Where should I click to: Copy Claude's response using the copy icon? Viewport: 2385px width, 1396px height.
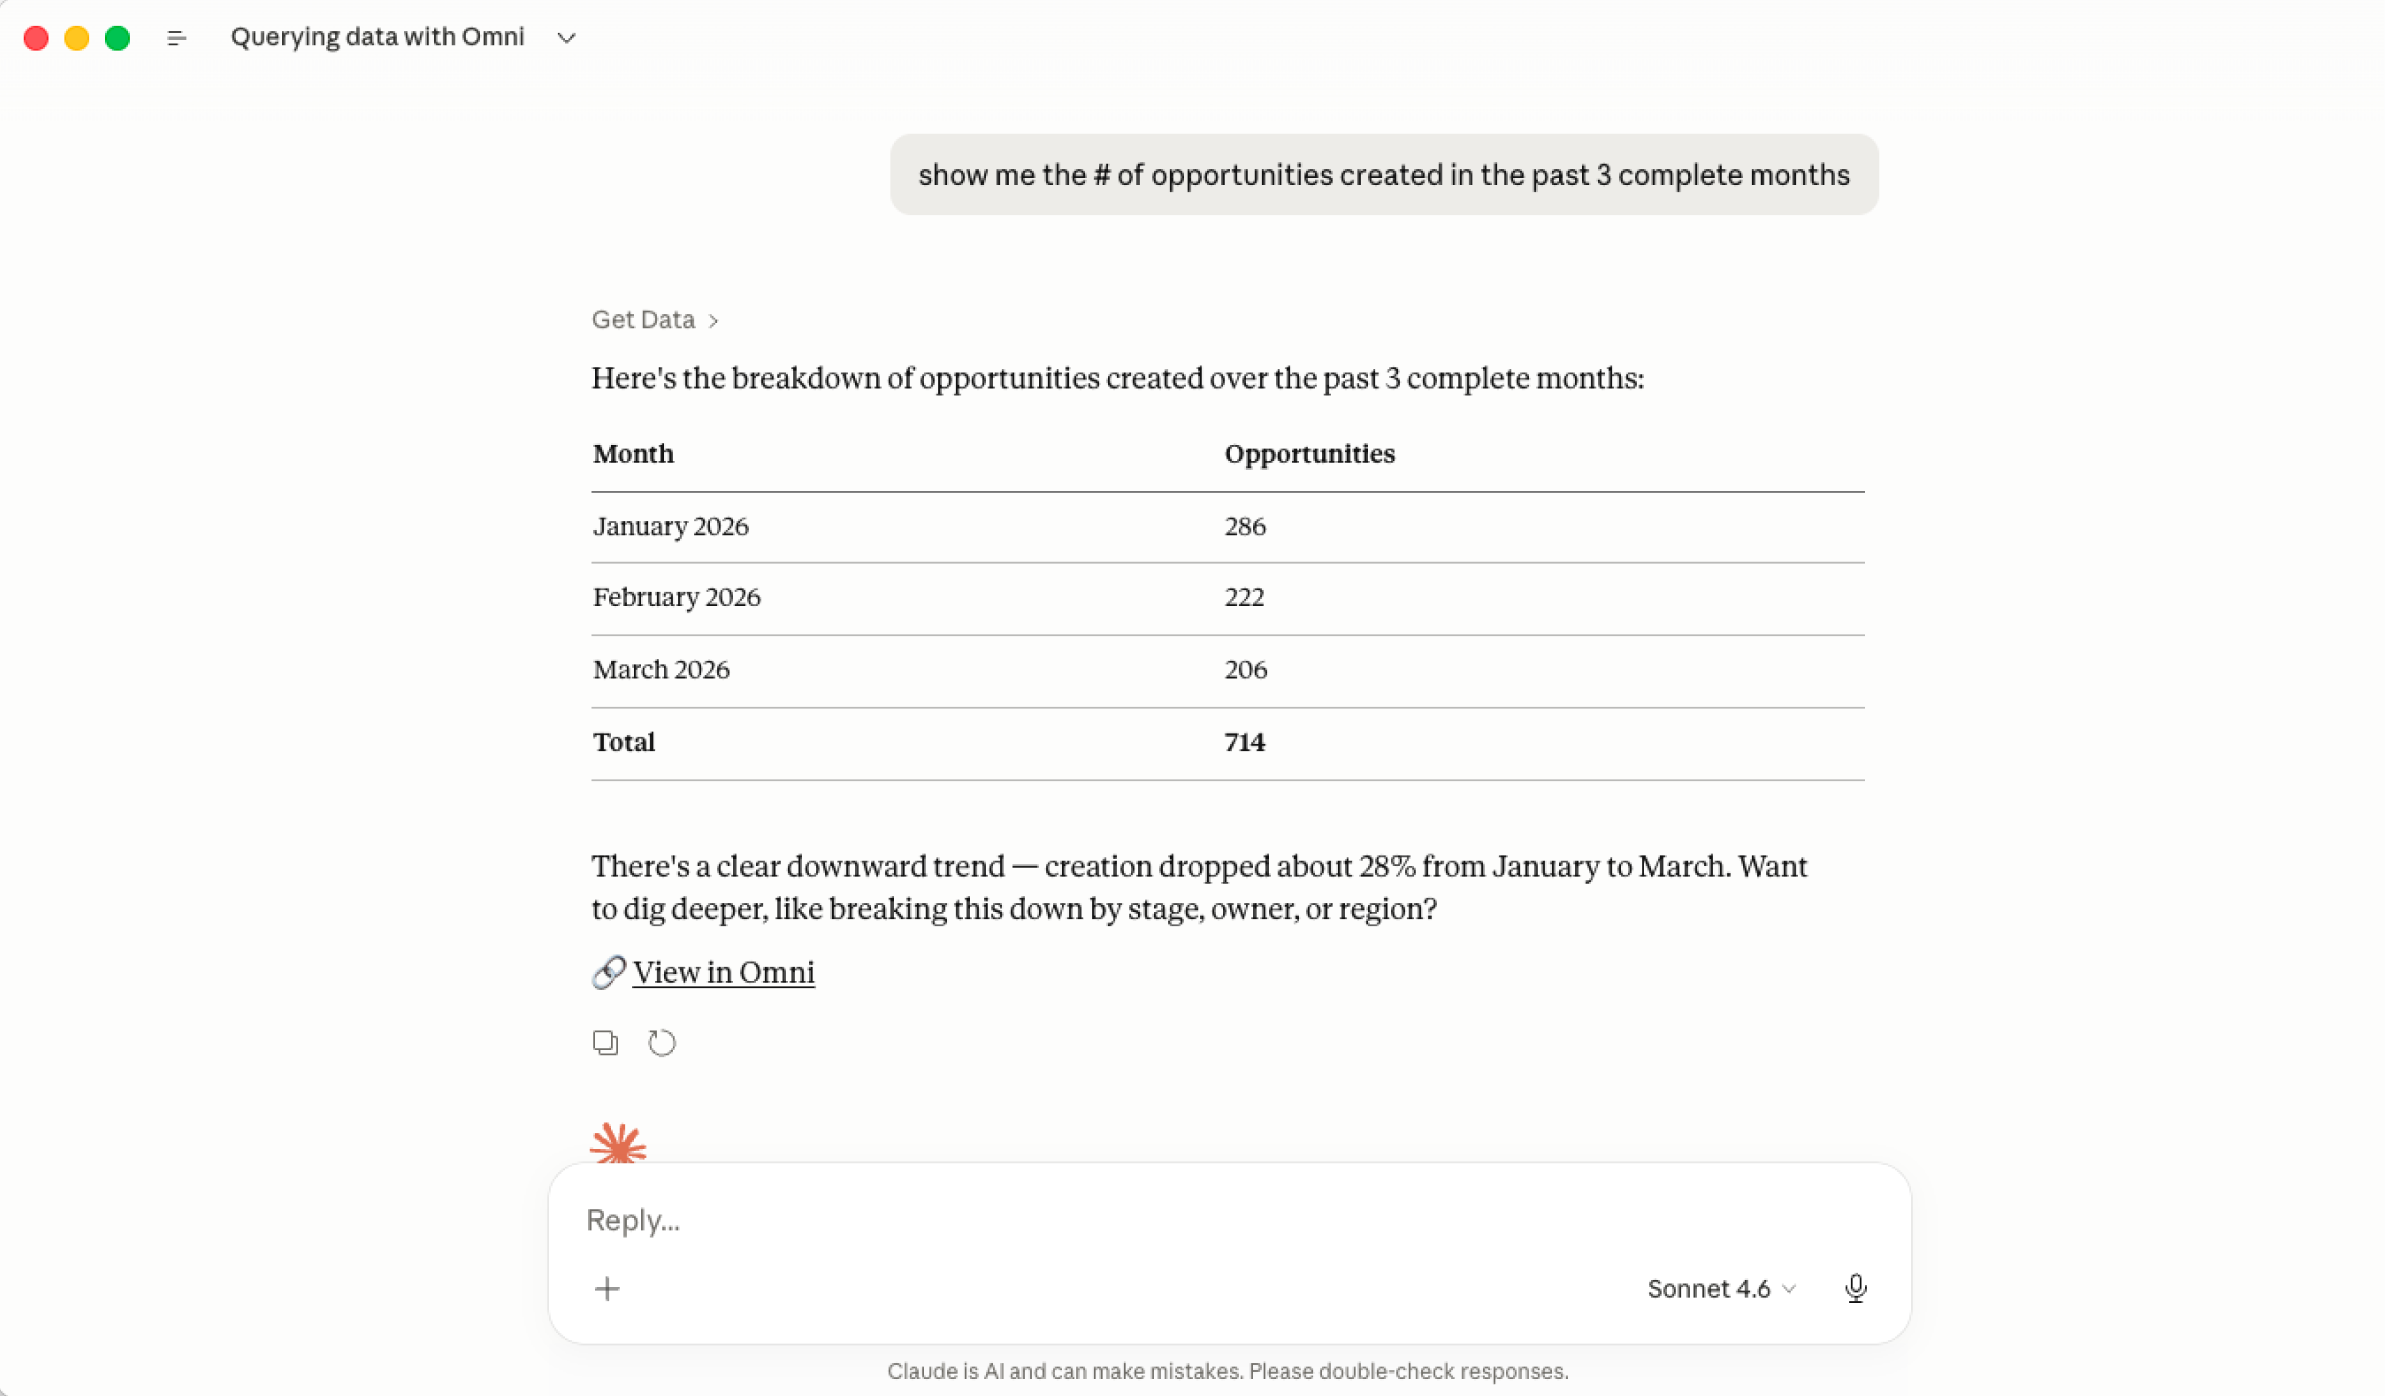pos(605,1042)
